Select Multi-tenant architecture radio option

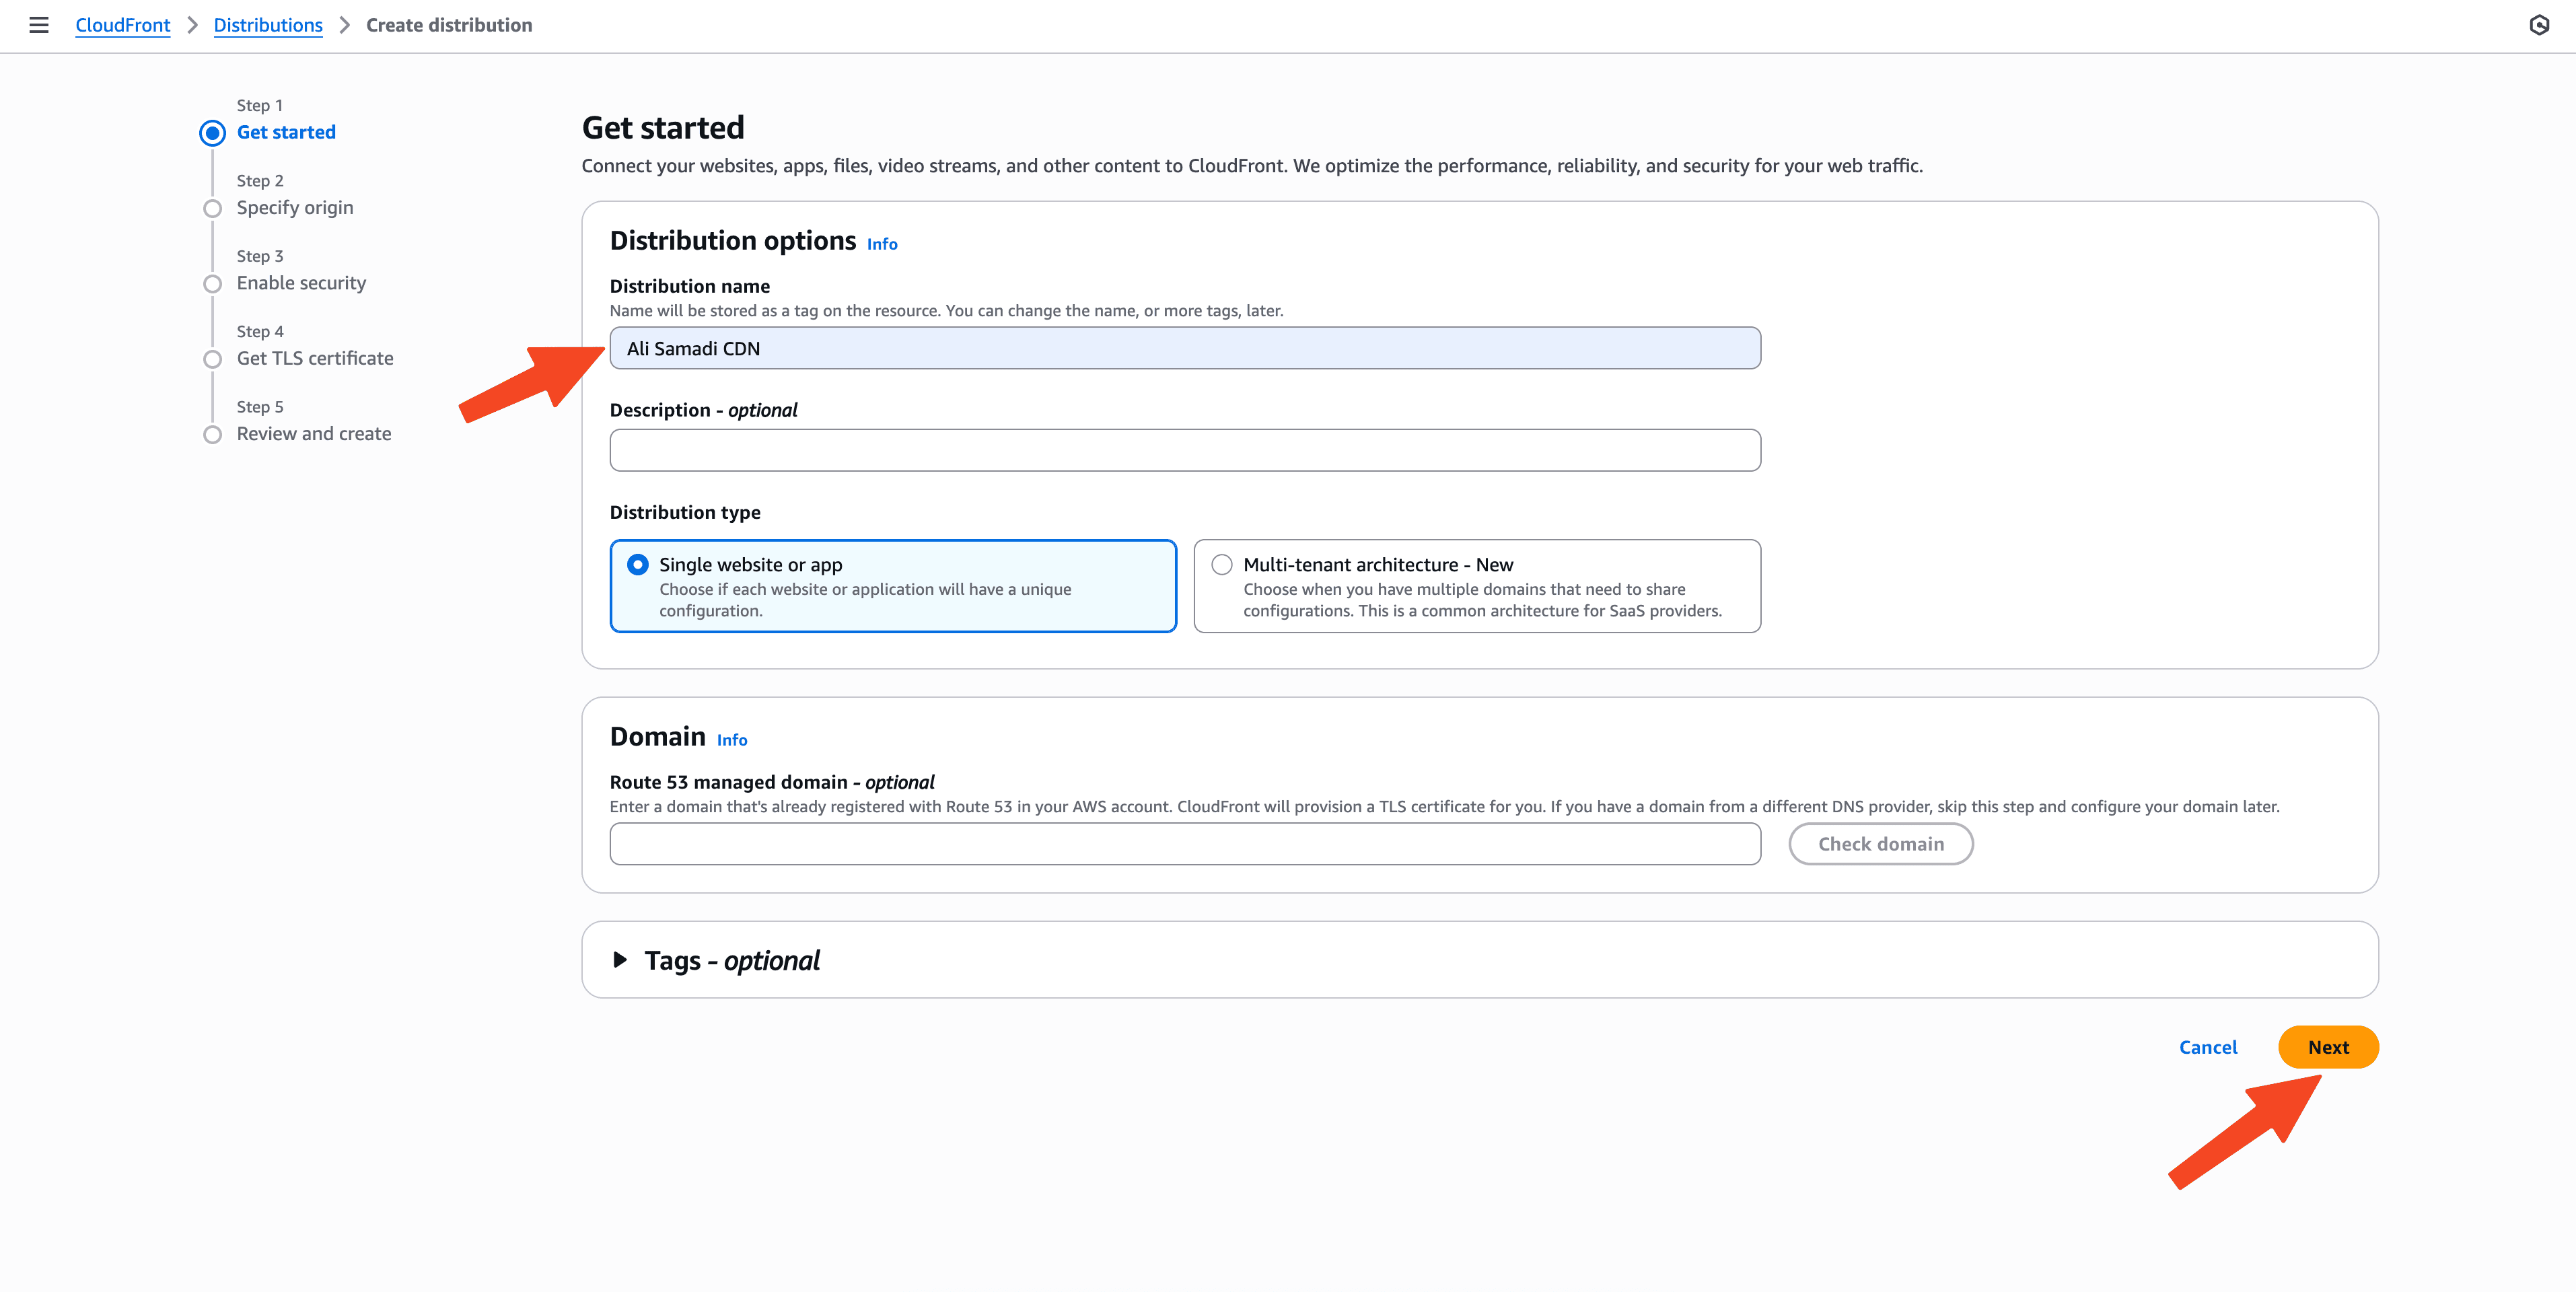coord(1222,565)
